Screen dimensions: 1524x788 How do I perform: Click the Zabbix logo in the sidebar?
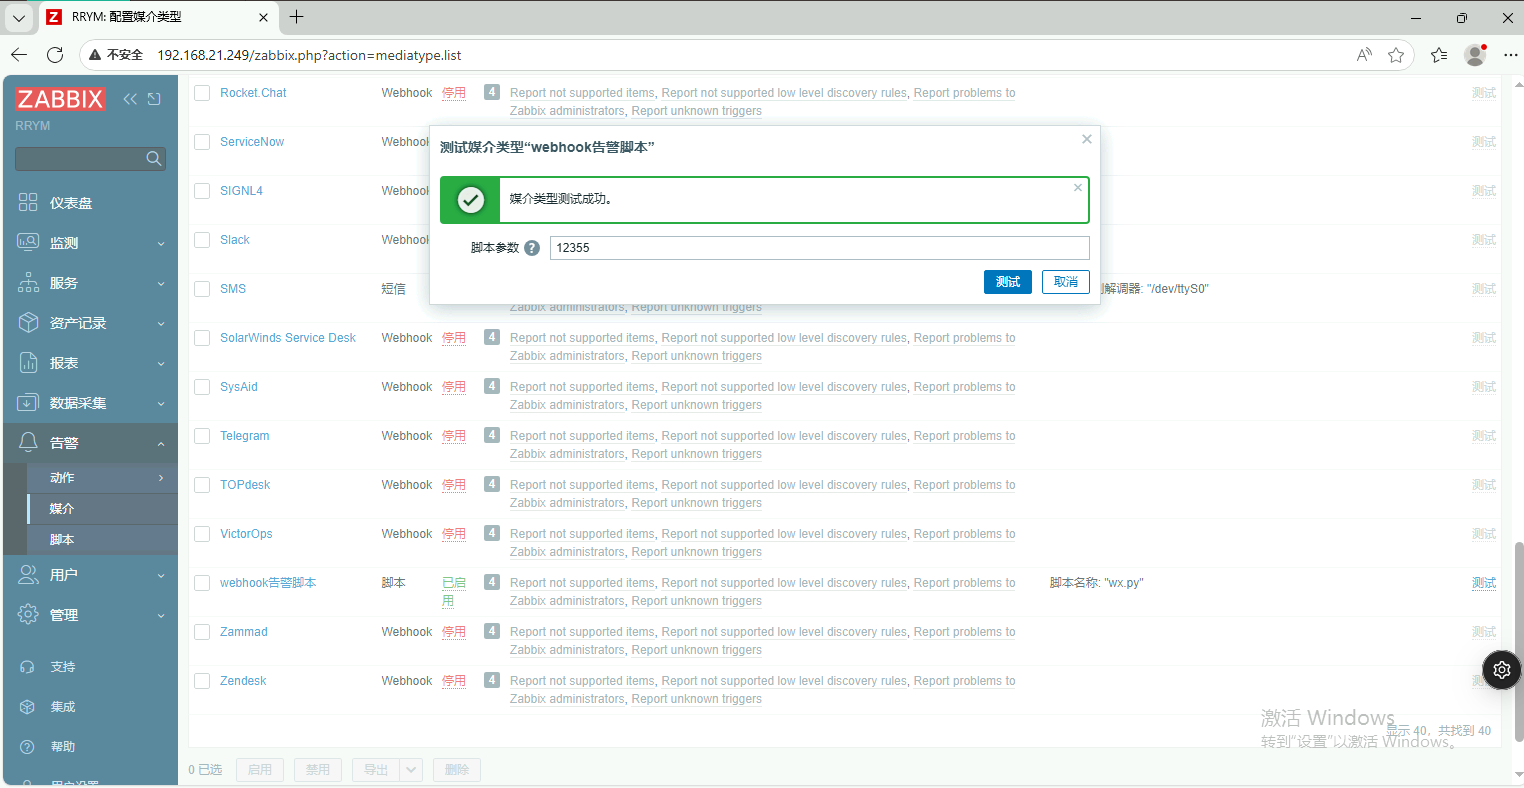click(x=60, y=99)
